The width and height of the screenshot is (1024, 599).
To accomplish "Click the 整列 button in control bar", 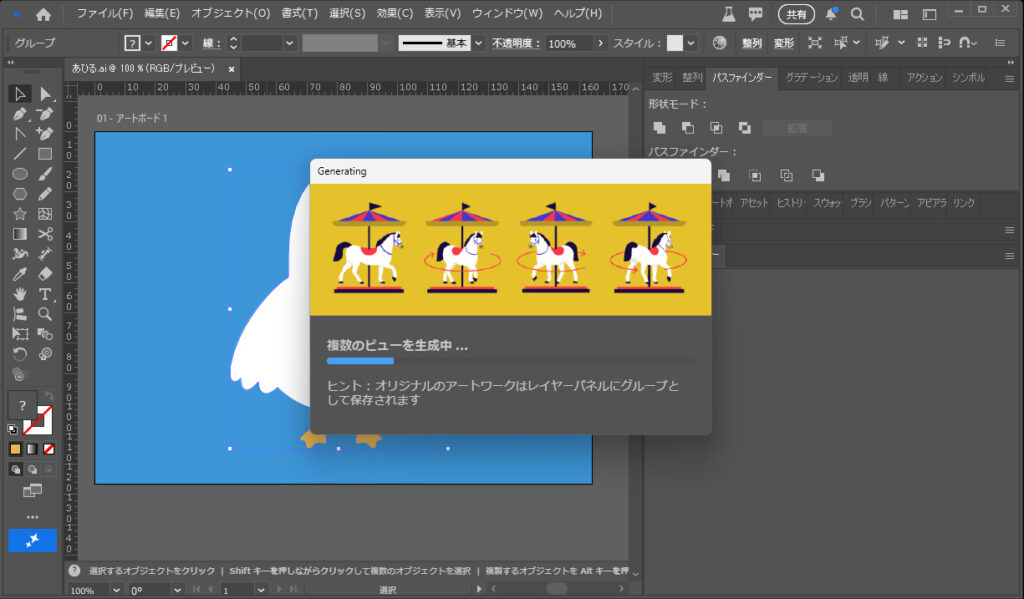I will tap(751, 44).
